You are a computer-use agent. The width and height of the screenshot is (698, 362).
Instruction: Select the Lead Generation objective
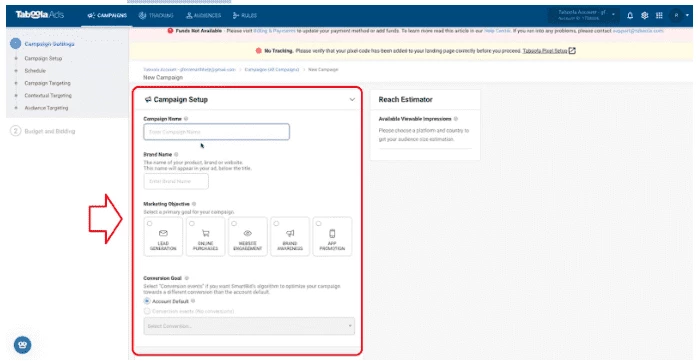pyautogui.click(x=163, y=236)
